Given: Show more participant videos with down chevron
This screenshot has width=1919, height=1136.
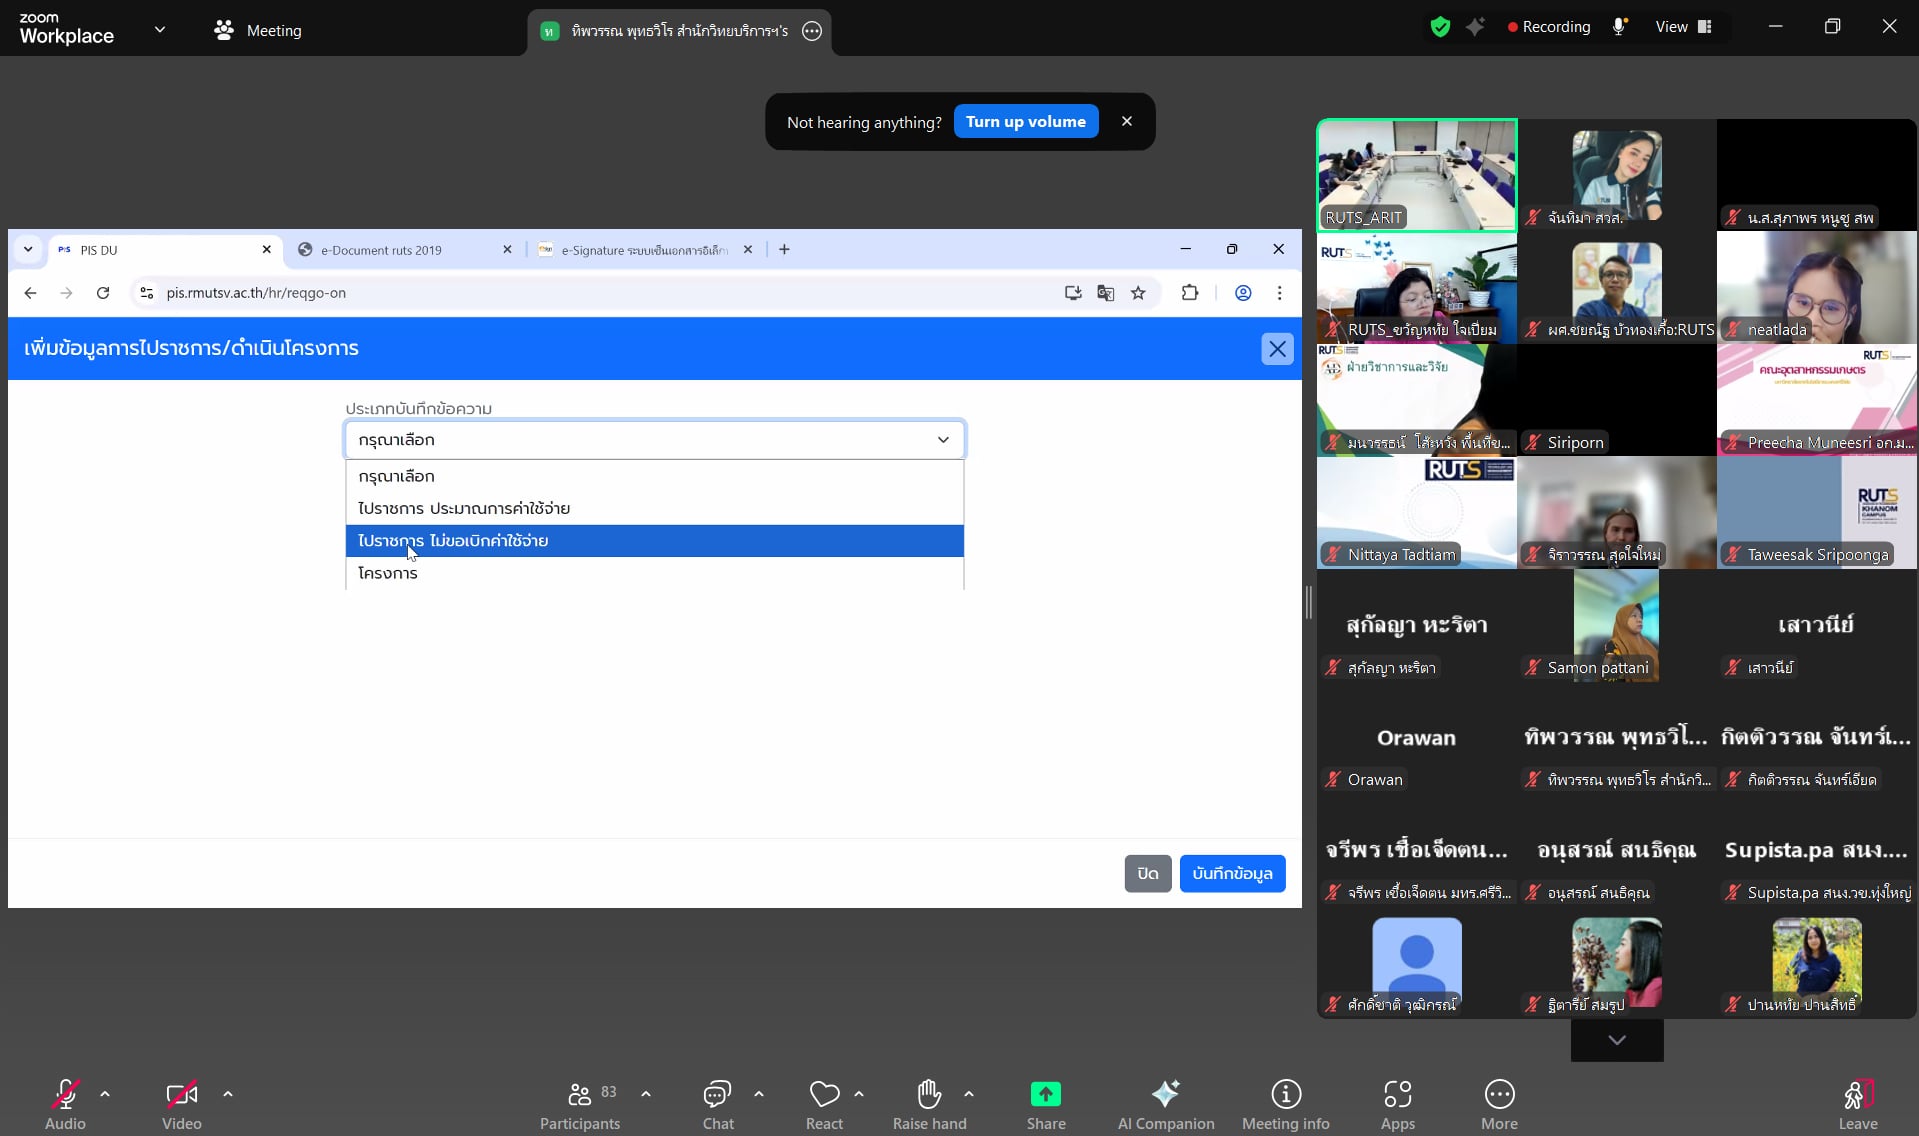Looking at the screenshot, I should point(1616,1040).
